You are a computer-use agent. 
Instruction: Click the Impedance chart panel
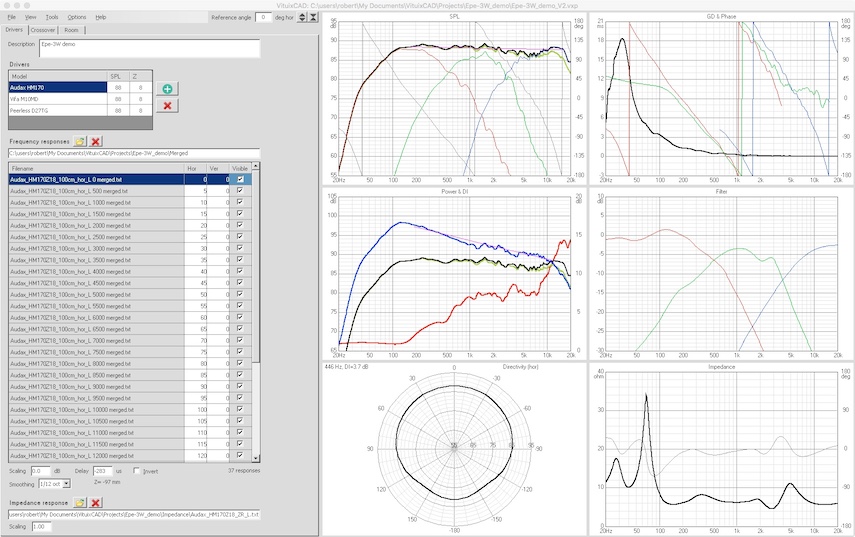pyautogui.click(x=721, y=448)
